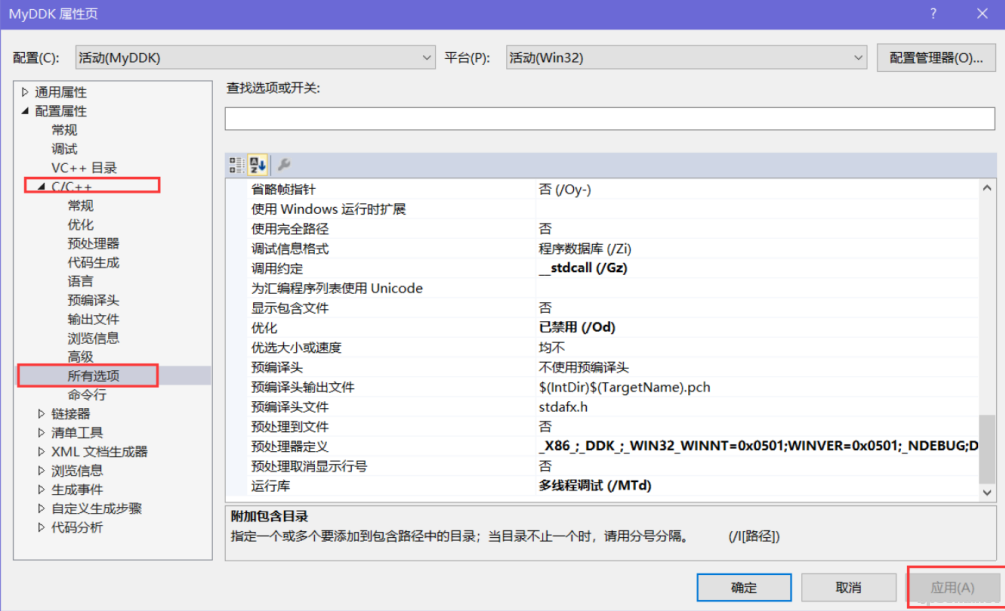Select 高级 in the tree
The width and height of the screenshot is (1005, 611).
tap(81, 357)
